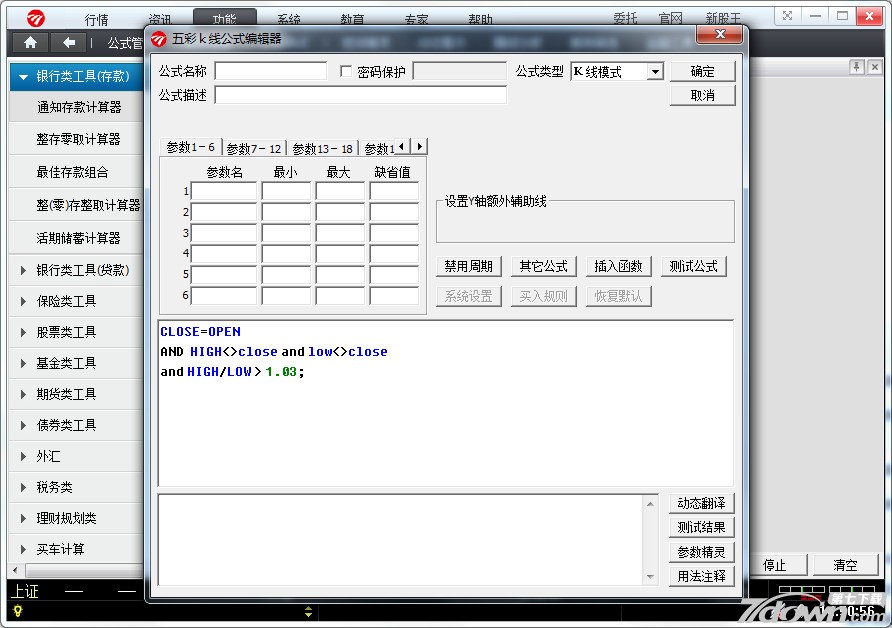Click the back arrow icon in toolbar
892x628 pixels.
tap(69, 42)
